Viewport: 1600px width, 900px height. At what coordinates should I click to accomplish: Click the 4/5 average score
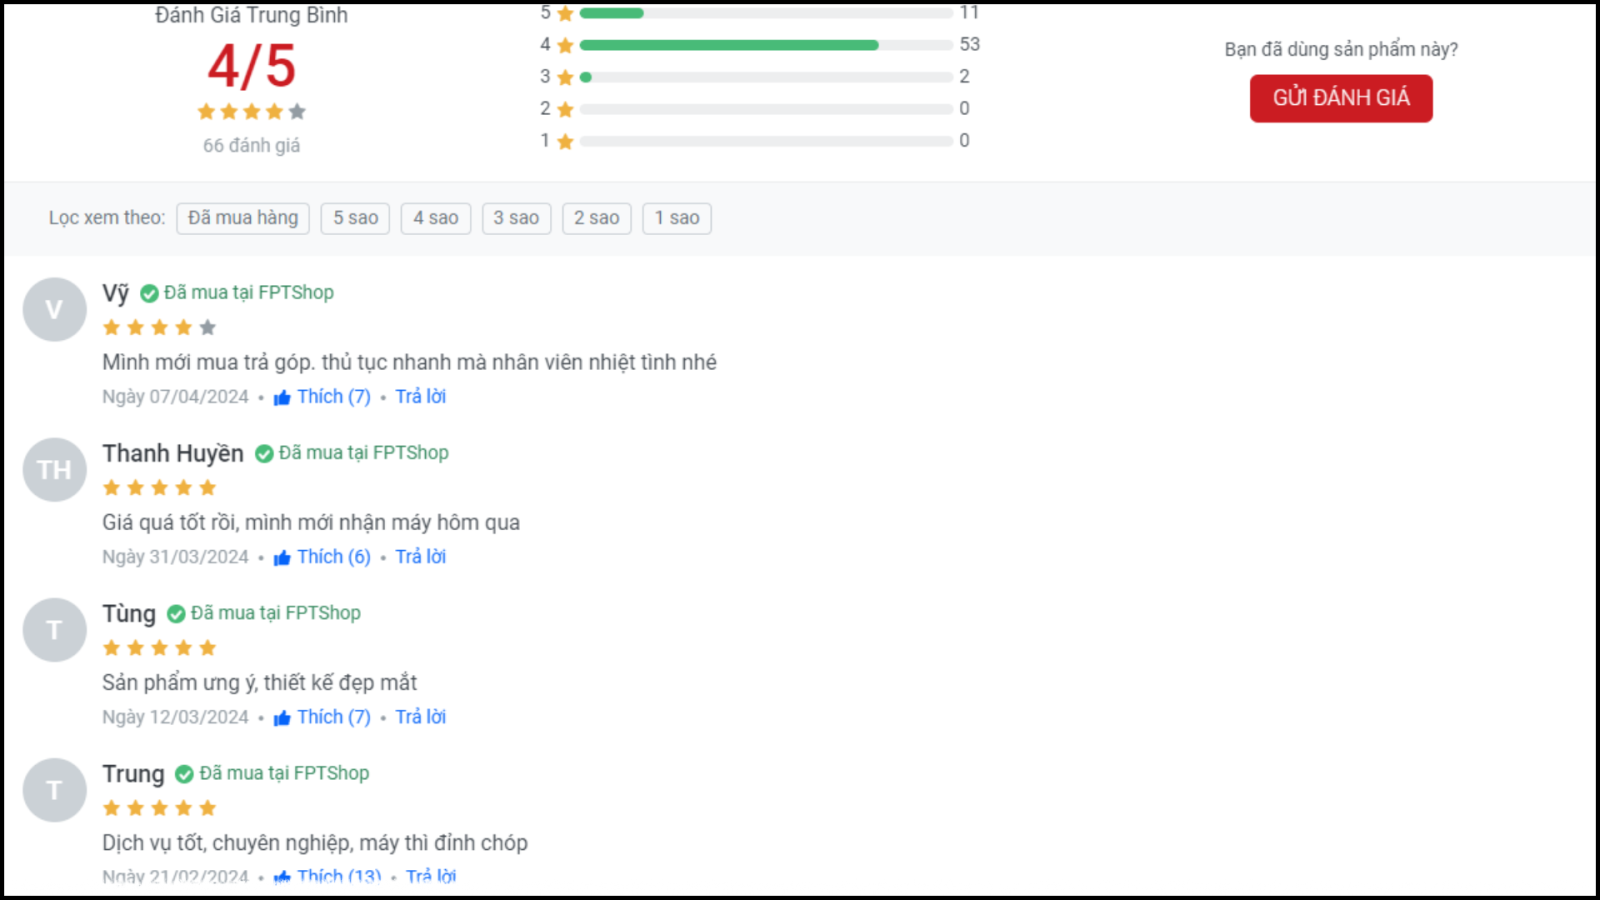pos(251,67)
